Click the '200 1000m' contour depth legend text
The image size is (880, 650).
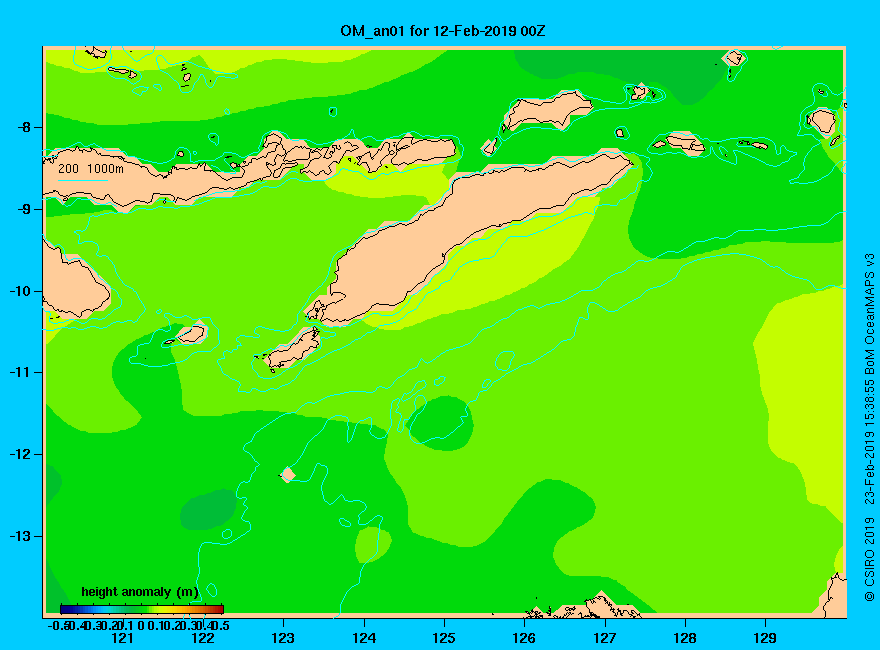(x=91, y=168)
